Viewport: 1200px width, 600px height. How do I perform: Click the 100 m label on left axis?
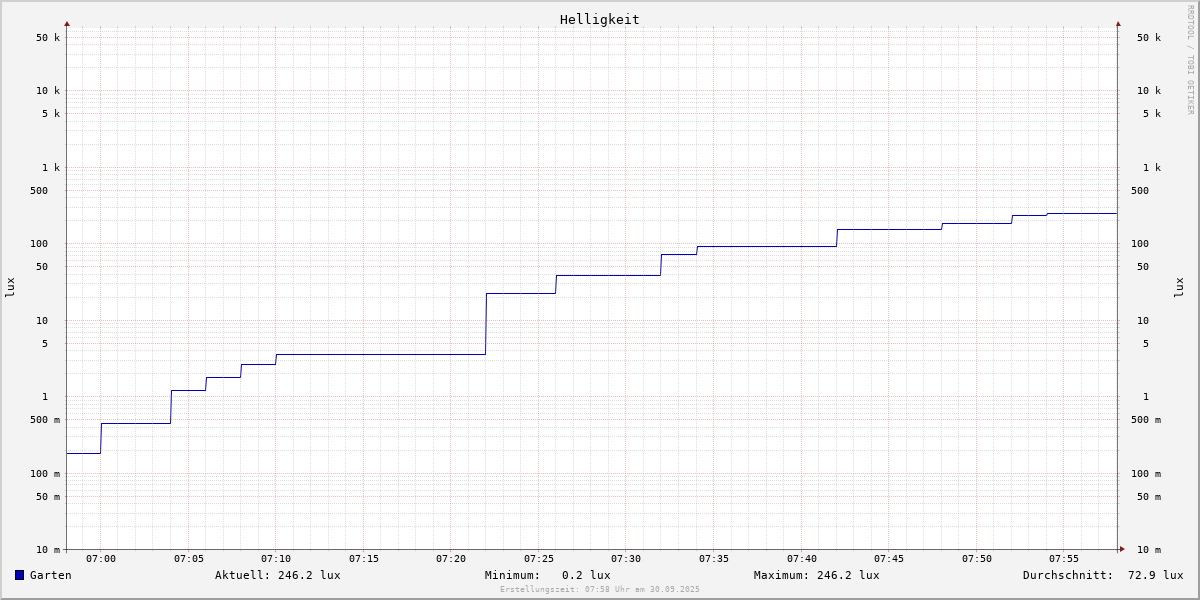[x=45, y=474]
